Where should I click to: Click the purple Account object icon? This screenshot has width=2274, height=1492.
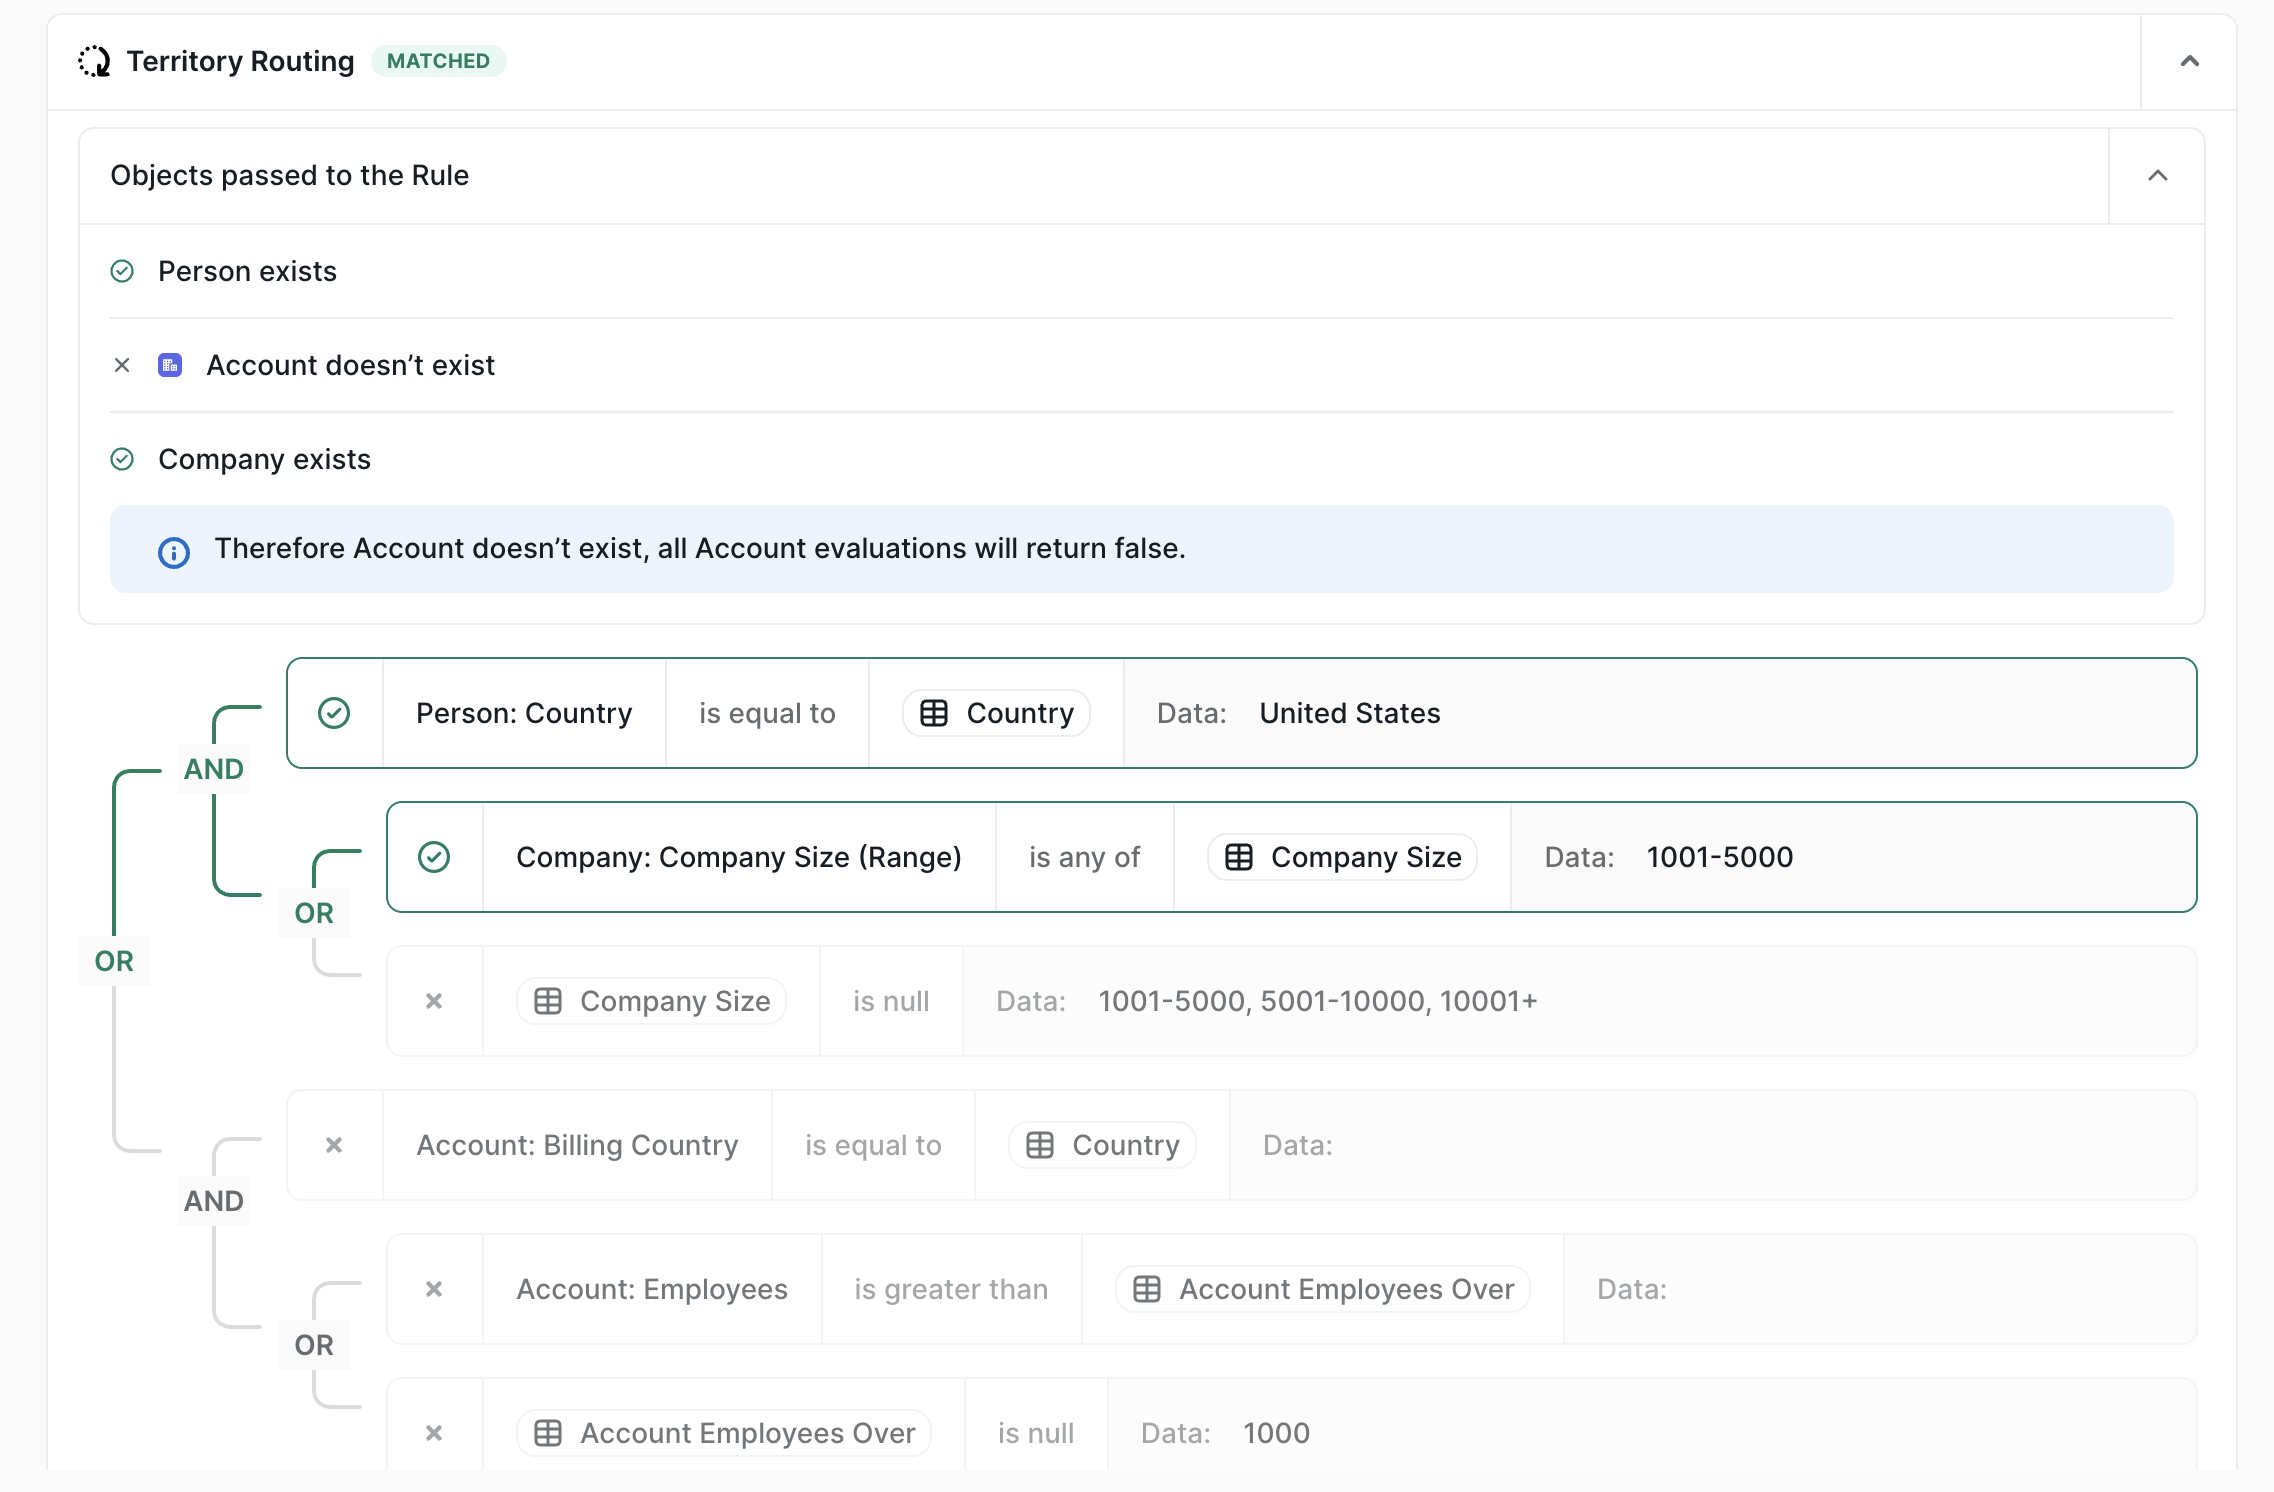[170, 365]
